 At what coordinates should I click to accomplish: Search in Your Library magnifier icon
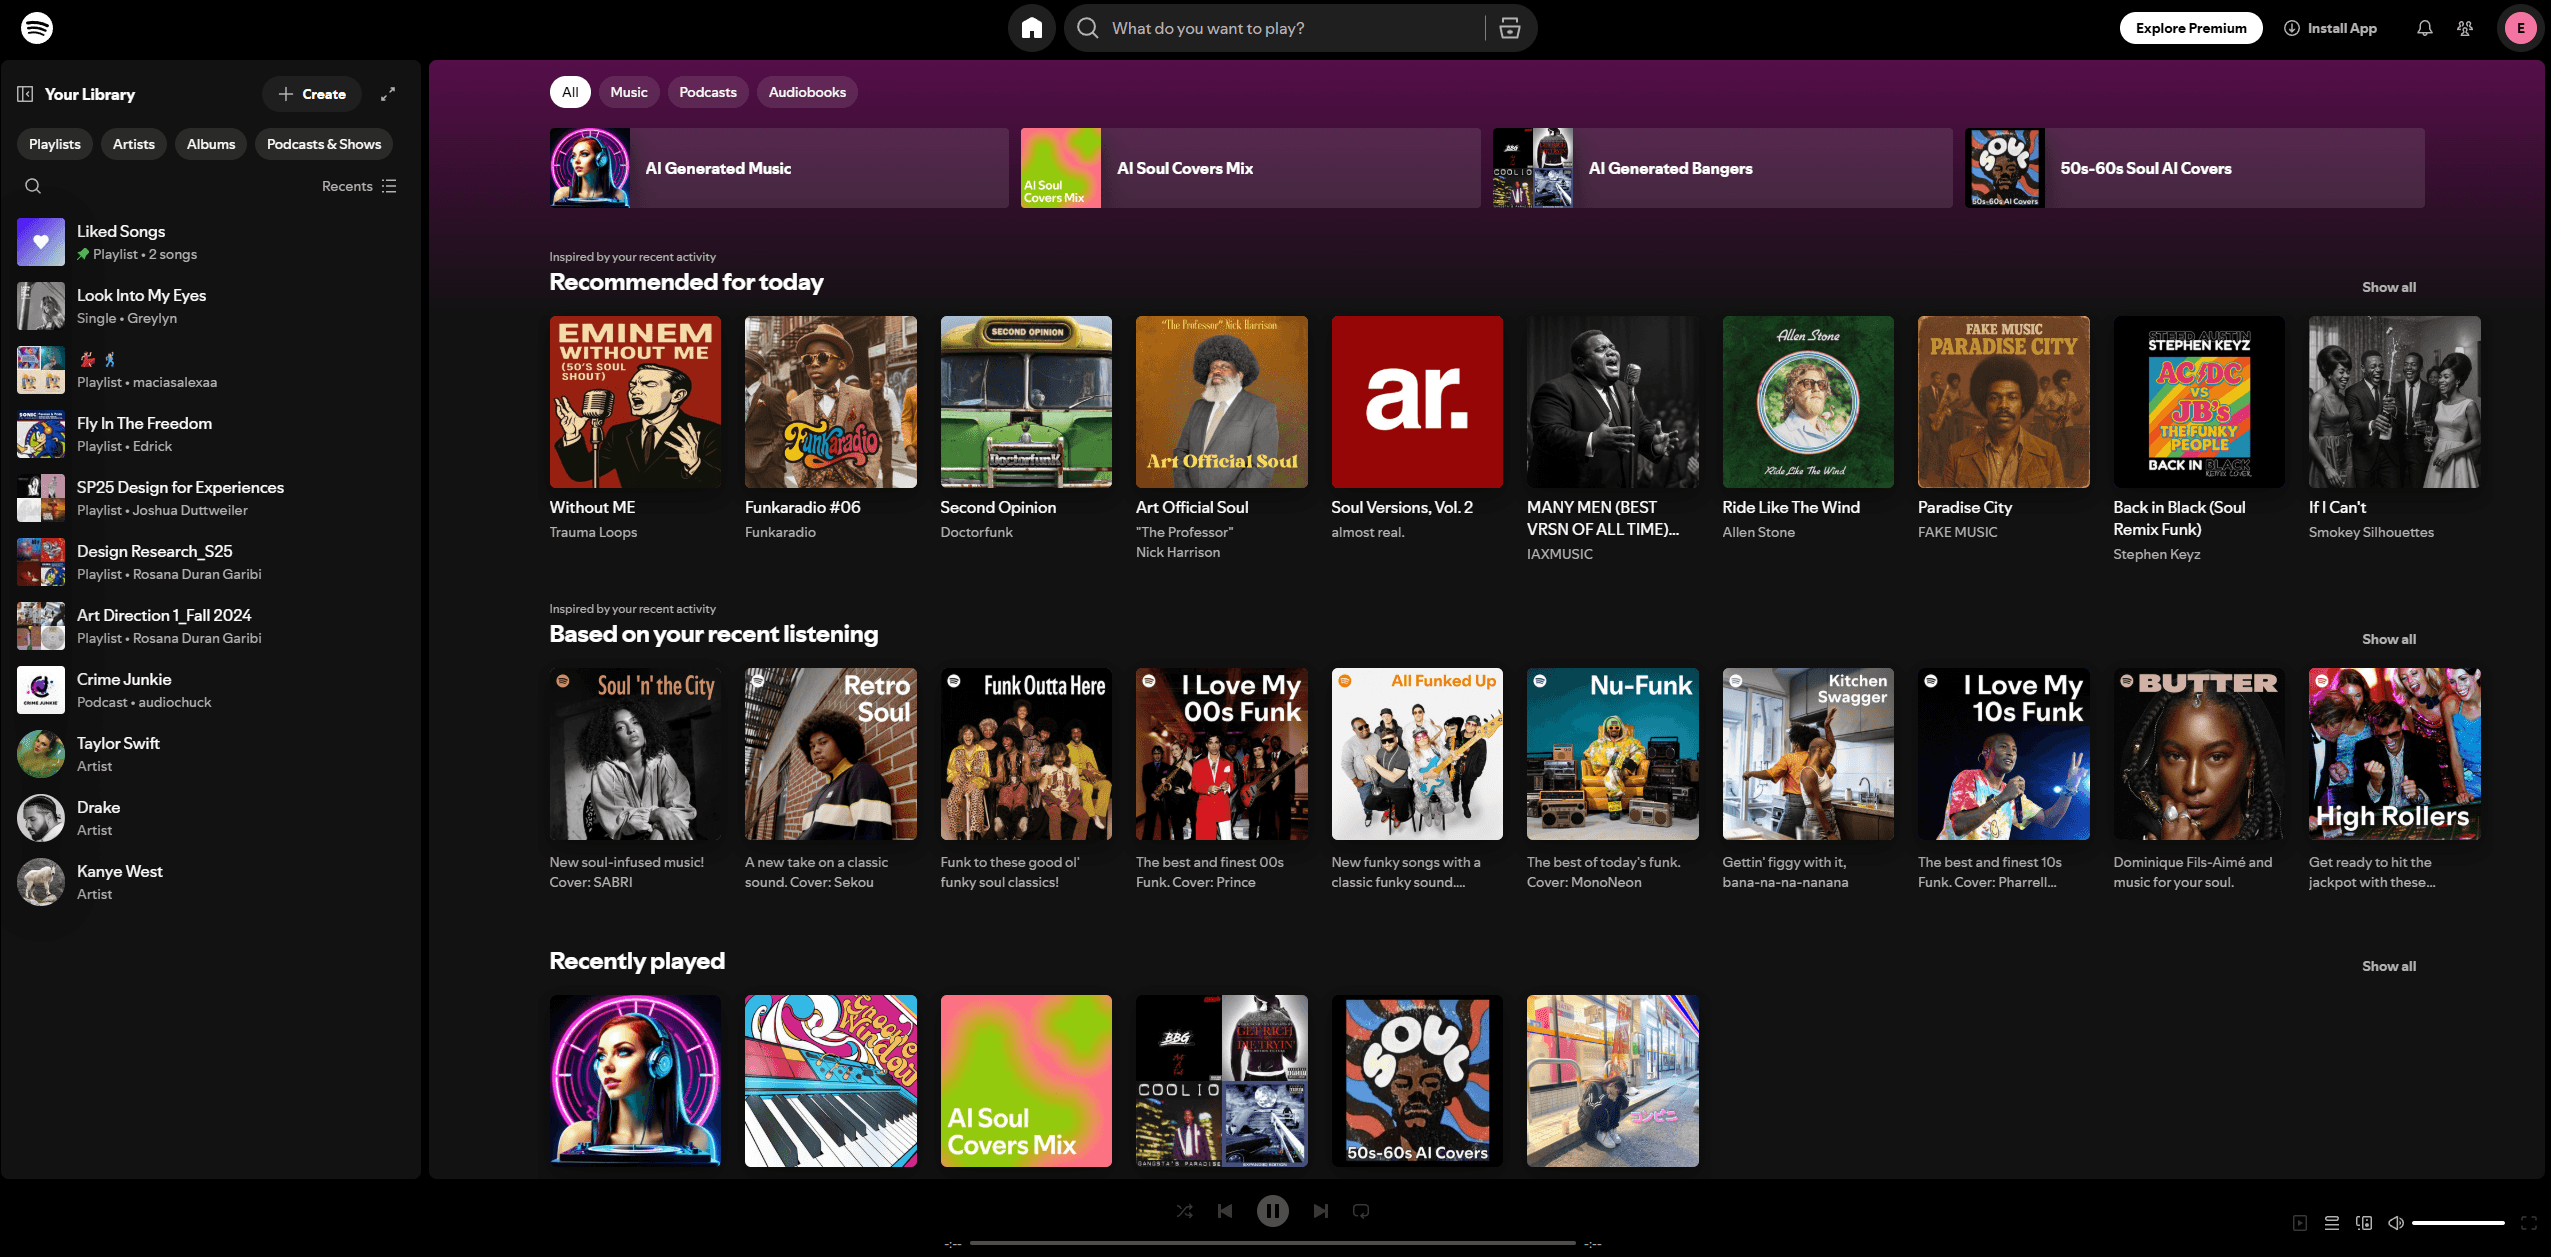[x=33, y=186]
